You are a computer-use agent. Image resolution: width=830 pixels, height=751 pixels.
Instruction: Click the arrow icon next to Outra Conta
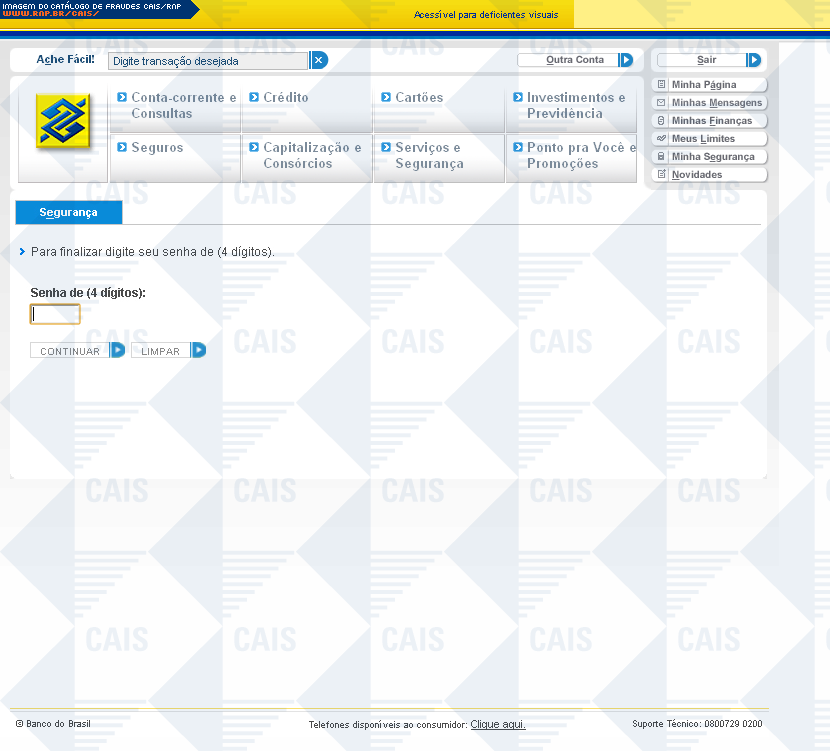click(x=626, y=60)
